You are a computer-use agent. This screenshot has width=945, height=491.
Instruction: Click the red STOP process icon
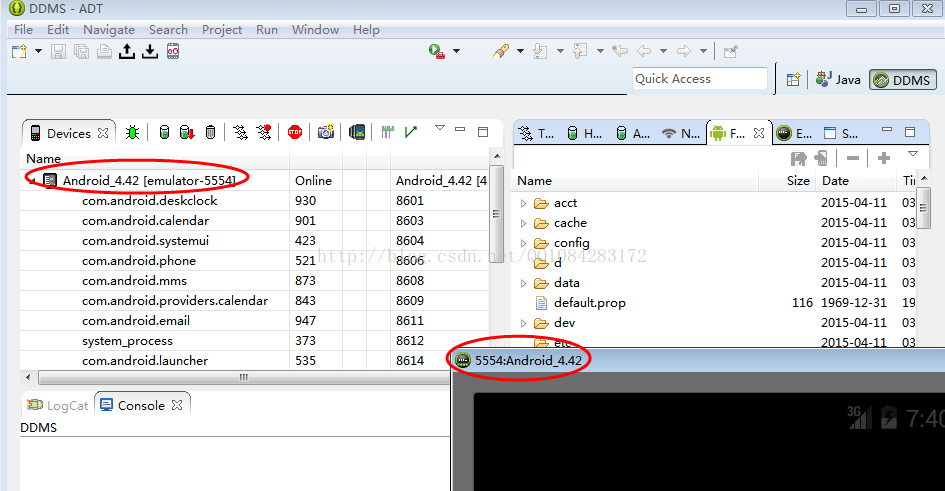point(295,132)
